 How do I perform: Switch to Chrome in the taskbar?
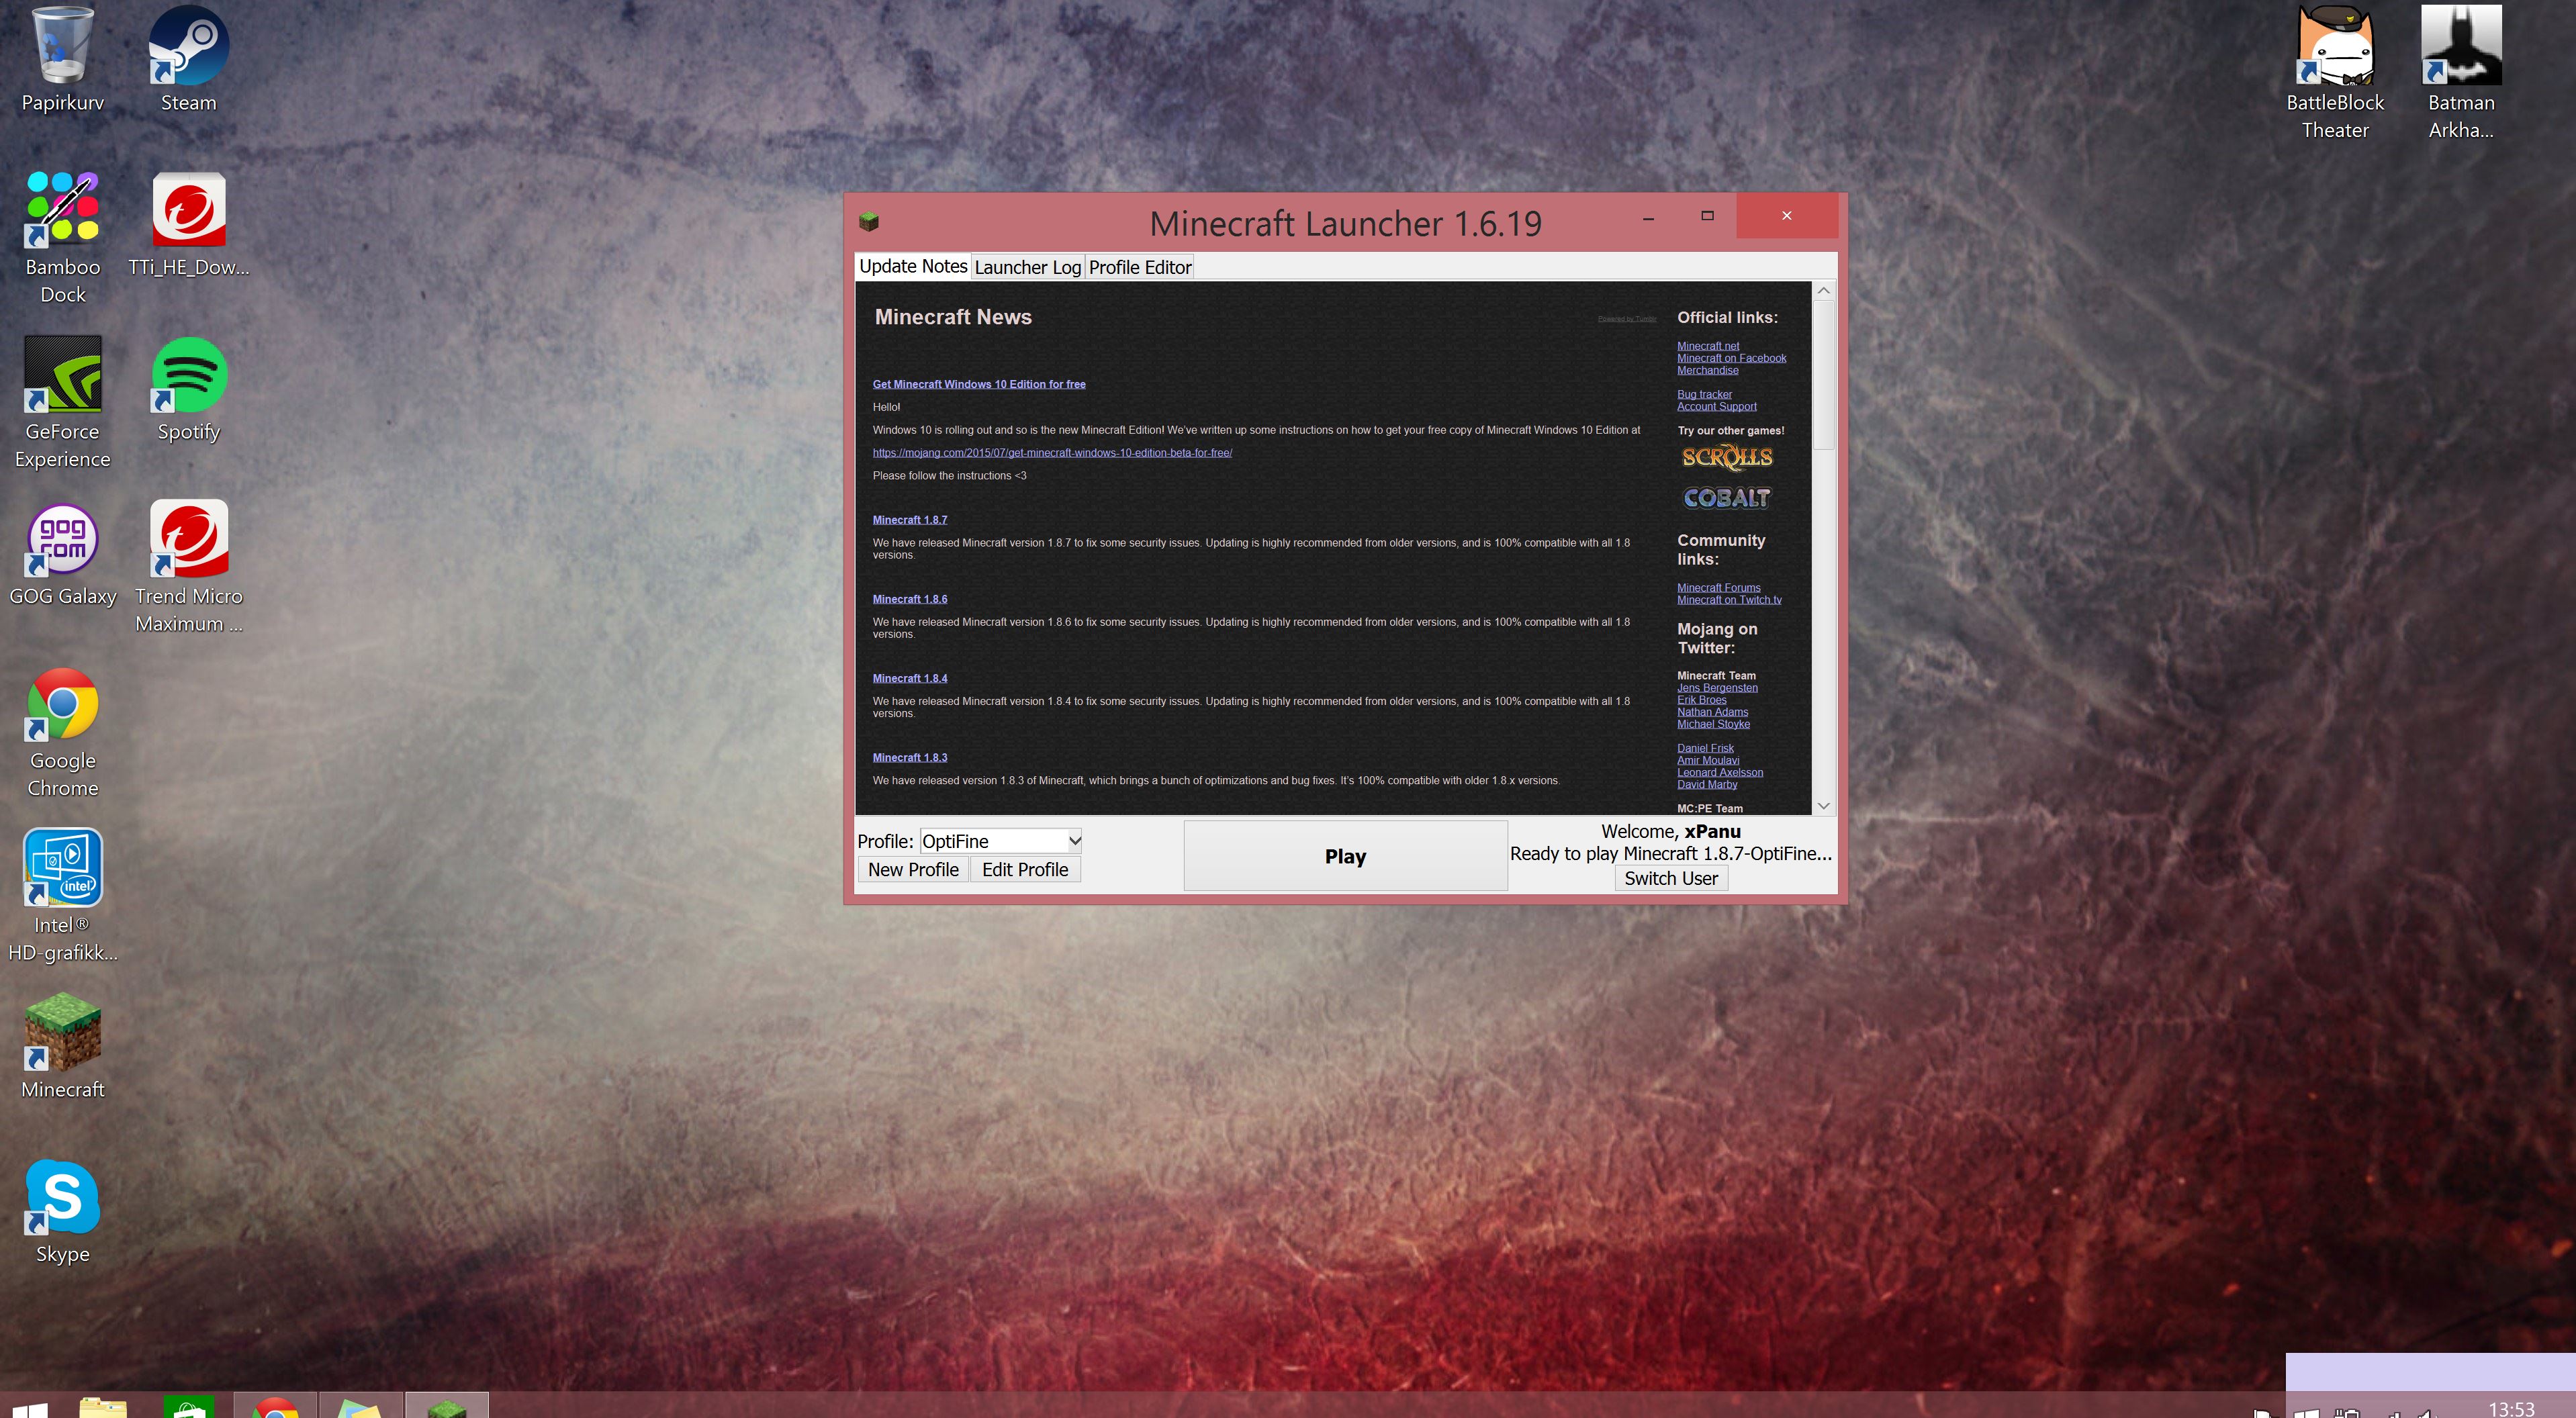click(x=275, y=1406)
